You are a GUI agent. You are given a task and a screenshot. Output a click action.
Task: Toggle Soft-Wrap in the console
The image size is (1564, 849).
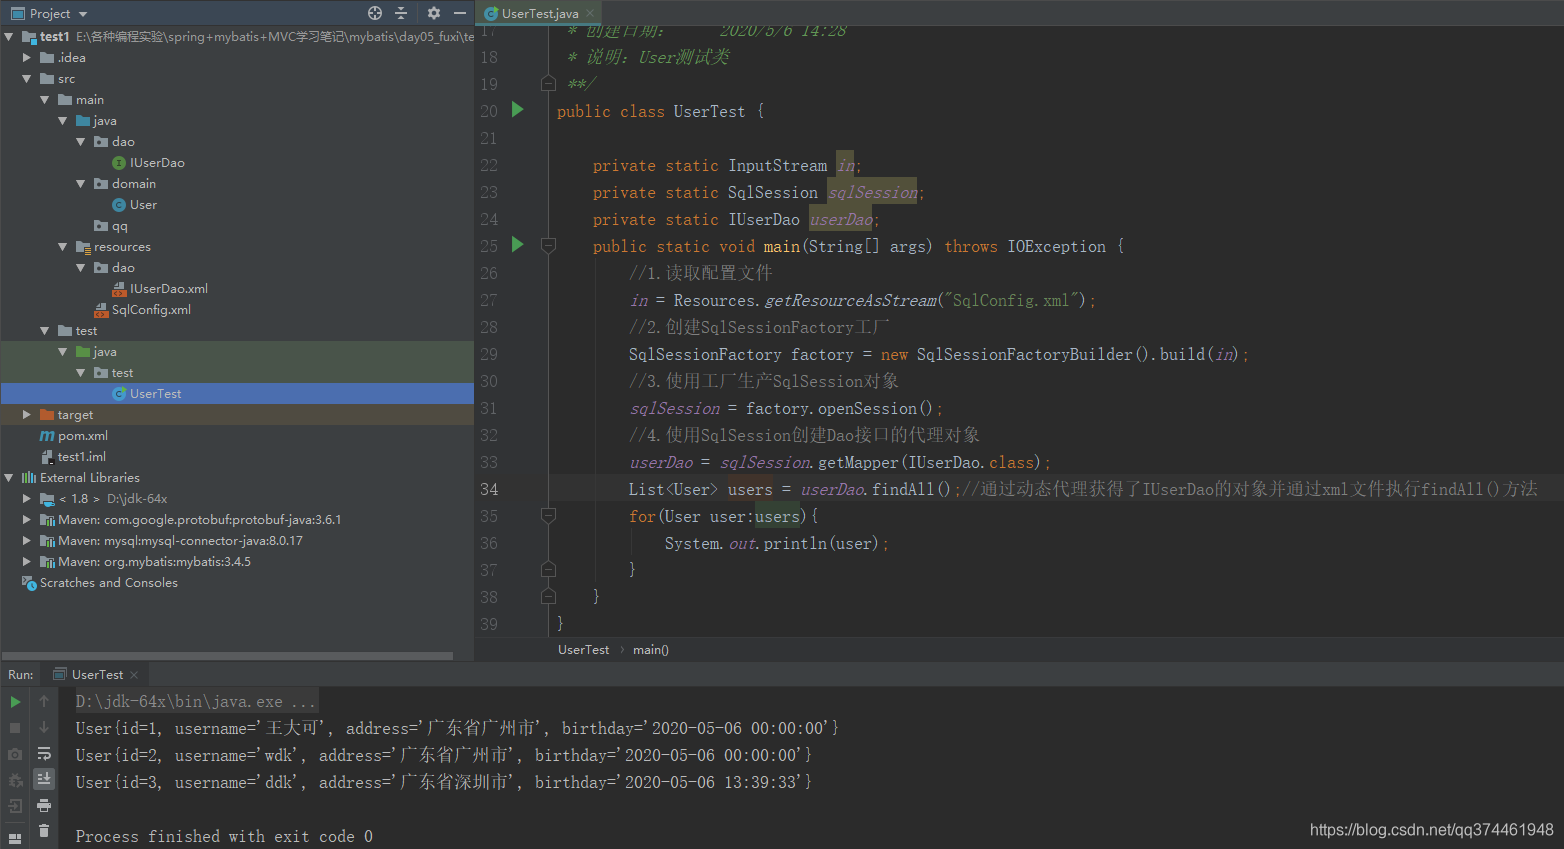tap(44, 754)
